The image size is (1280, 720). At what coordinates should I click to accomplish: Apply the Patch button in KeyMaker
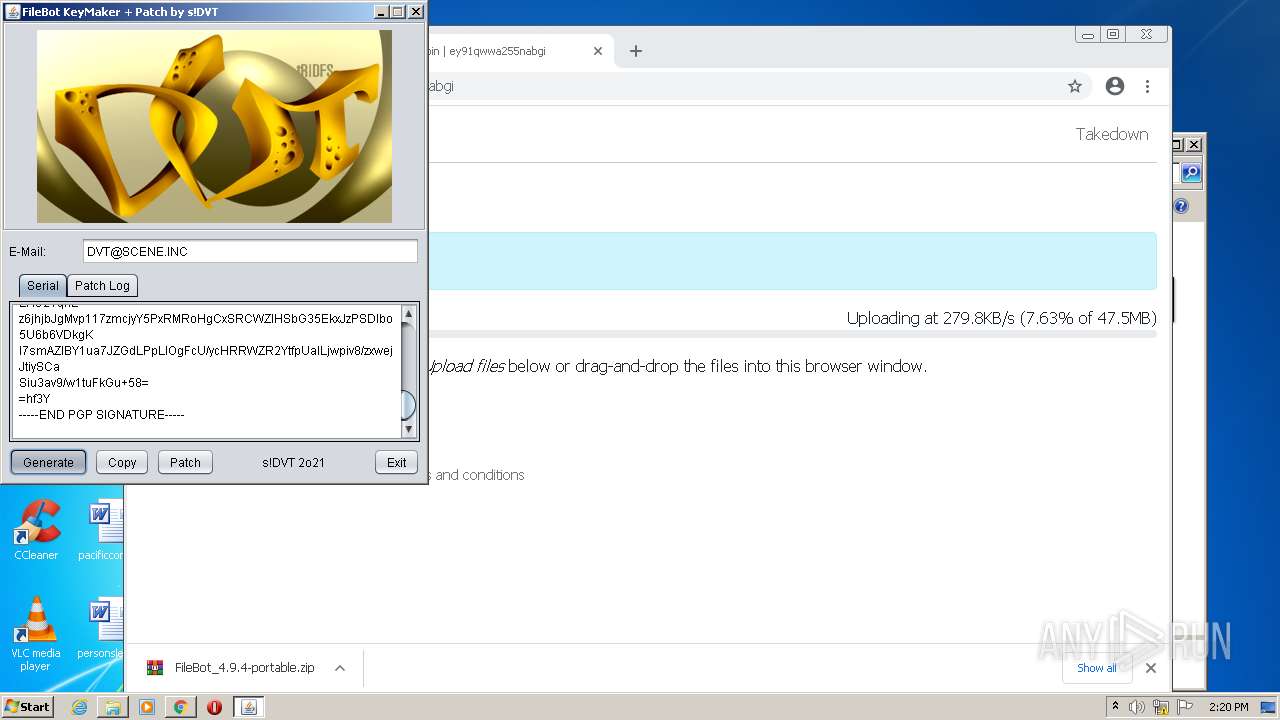click(185, 462)
